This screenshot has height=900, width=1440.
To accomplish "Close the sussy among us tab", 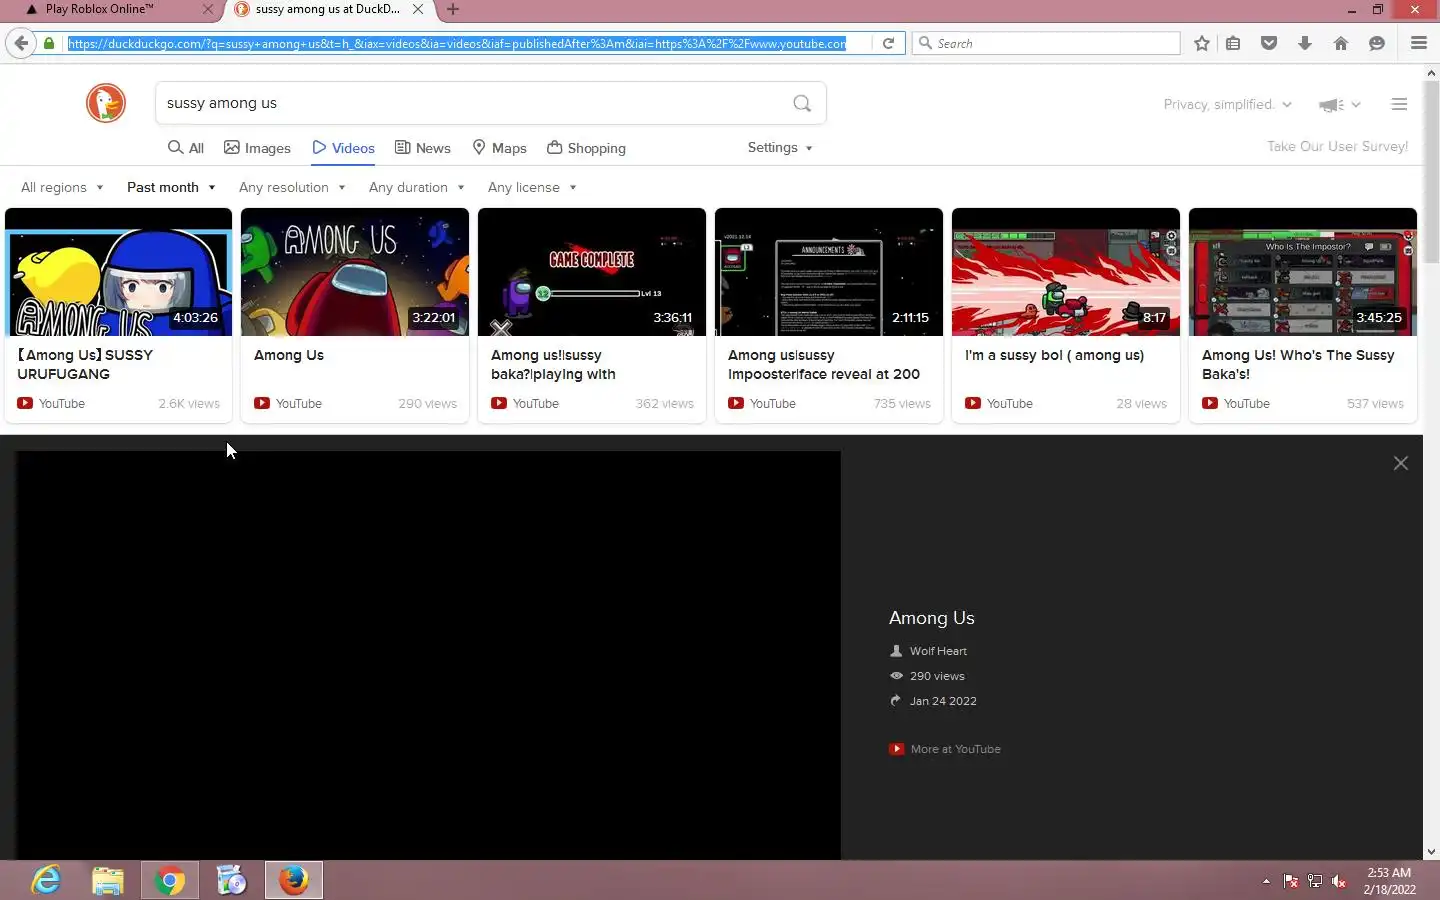I will [x=418, y=9].
